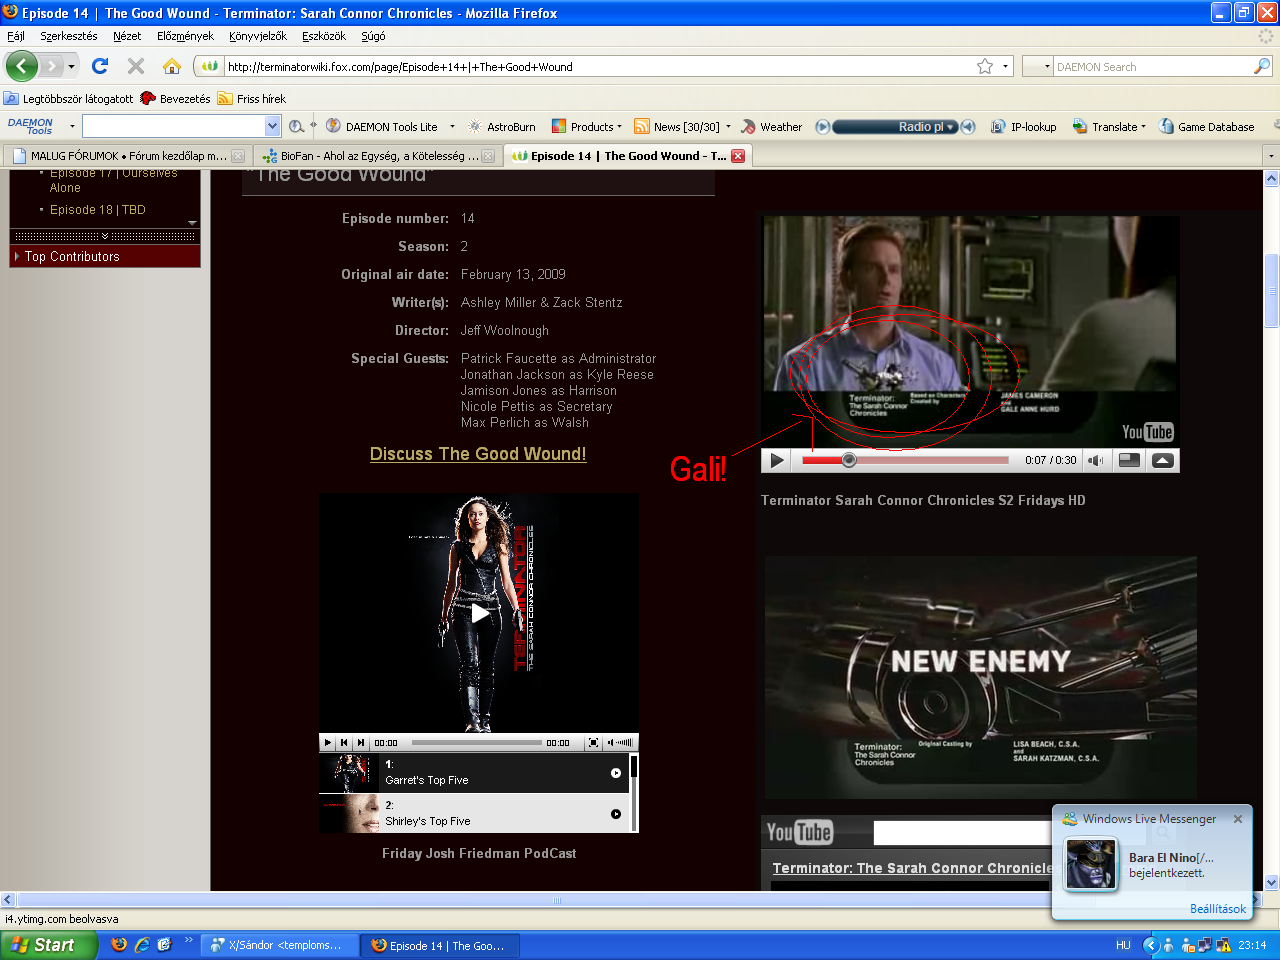Open AstroBurn from the DAEMON toolbar
The height and width of the screenshot is (960, 1280).
pyautogui.click(x=502, y=127)
